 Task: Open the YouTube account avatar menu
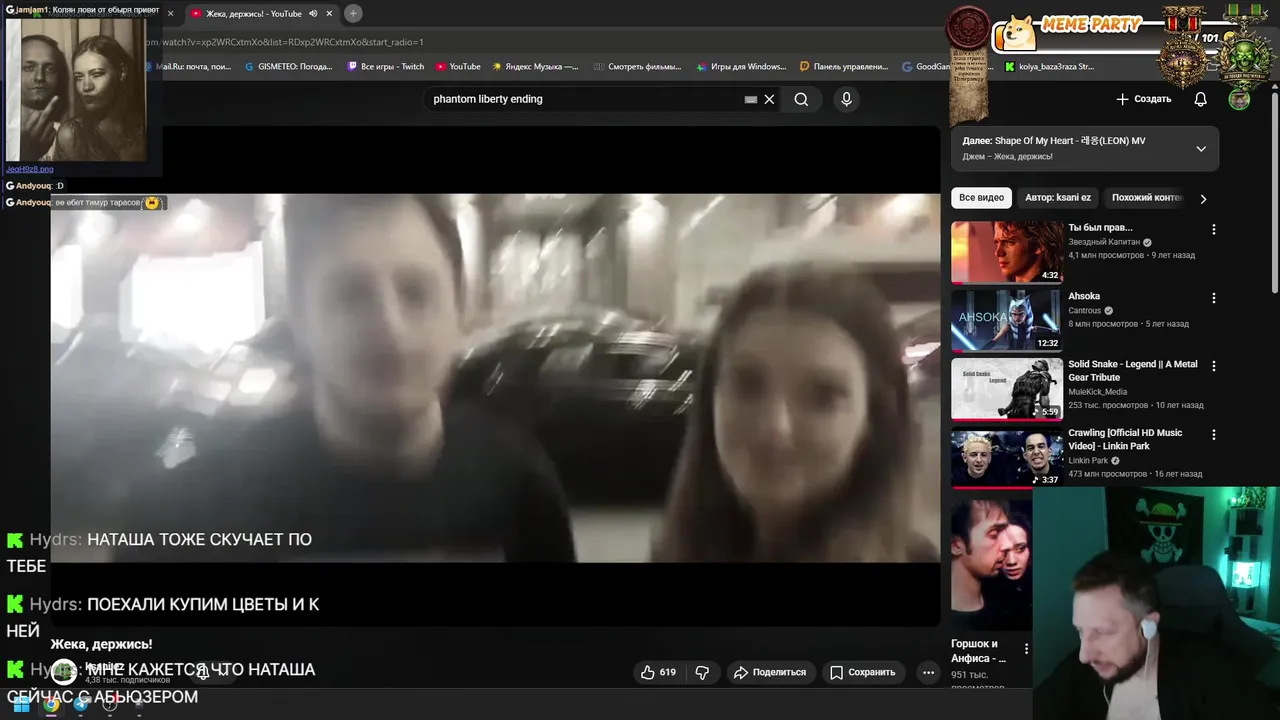(x=1239, y=99)
